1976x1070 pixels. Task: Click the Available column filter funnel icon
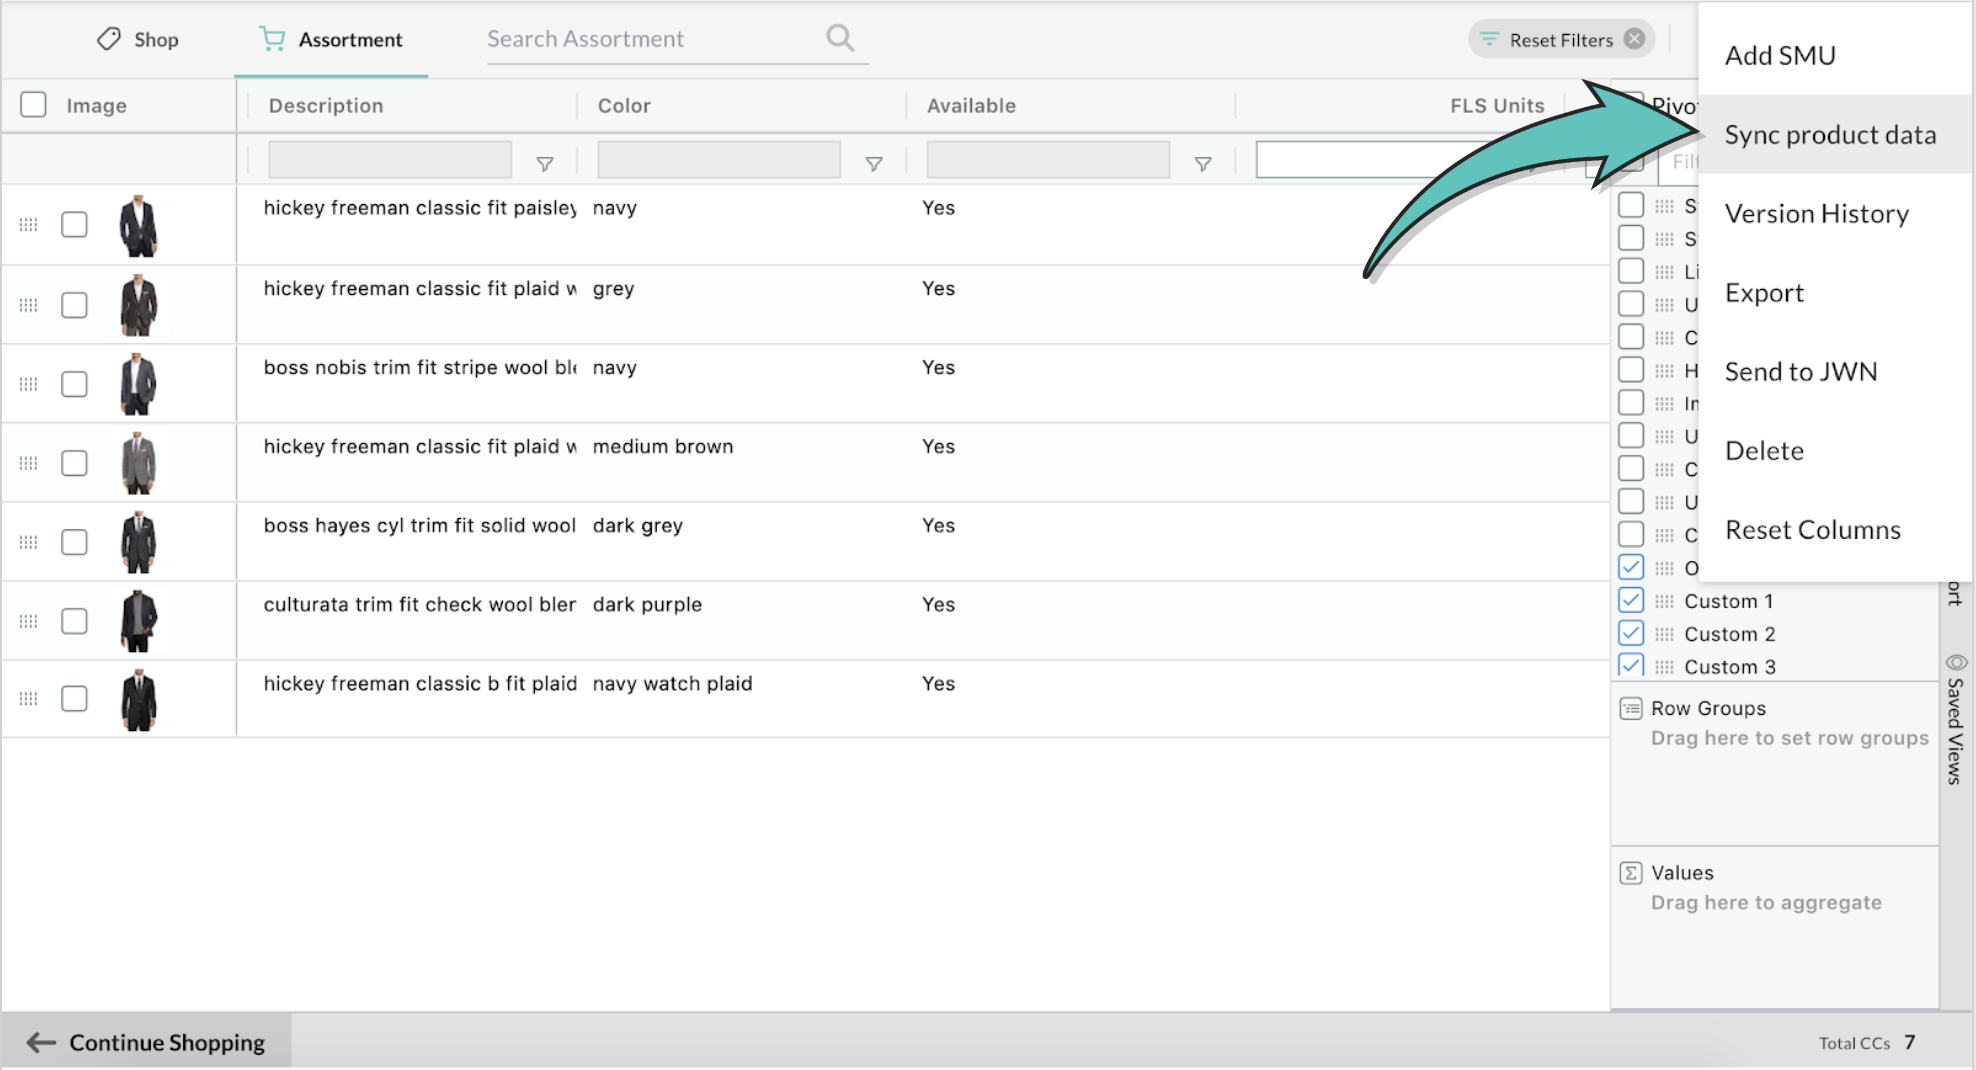(1203, 164)
